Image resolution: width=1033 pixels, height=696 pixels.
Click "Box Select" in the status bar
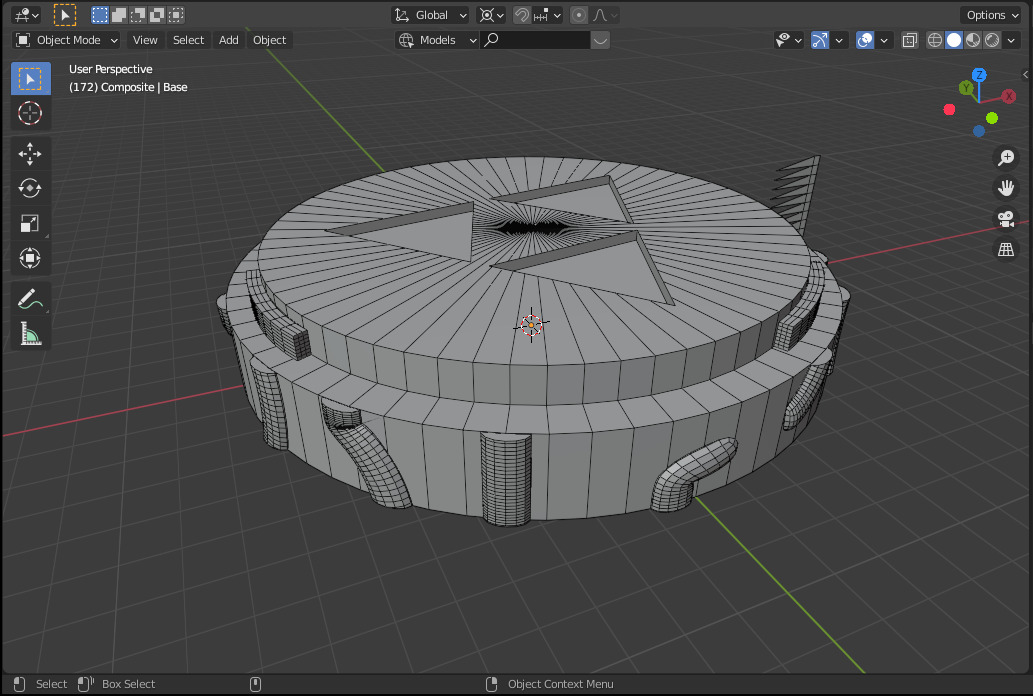(x=128, y=684)
